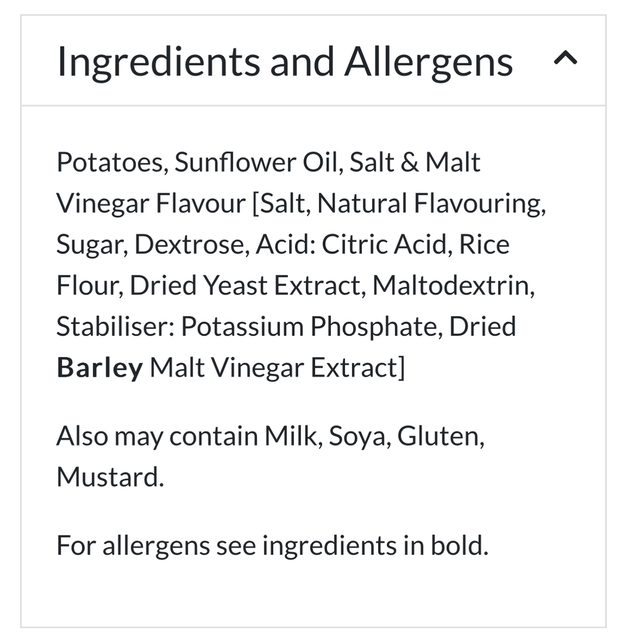Click Dried Yeast Extract text
The image size is (640, 638).
(x=248, y=286)
